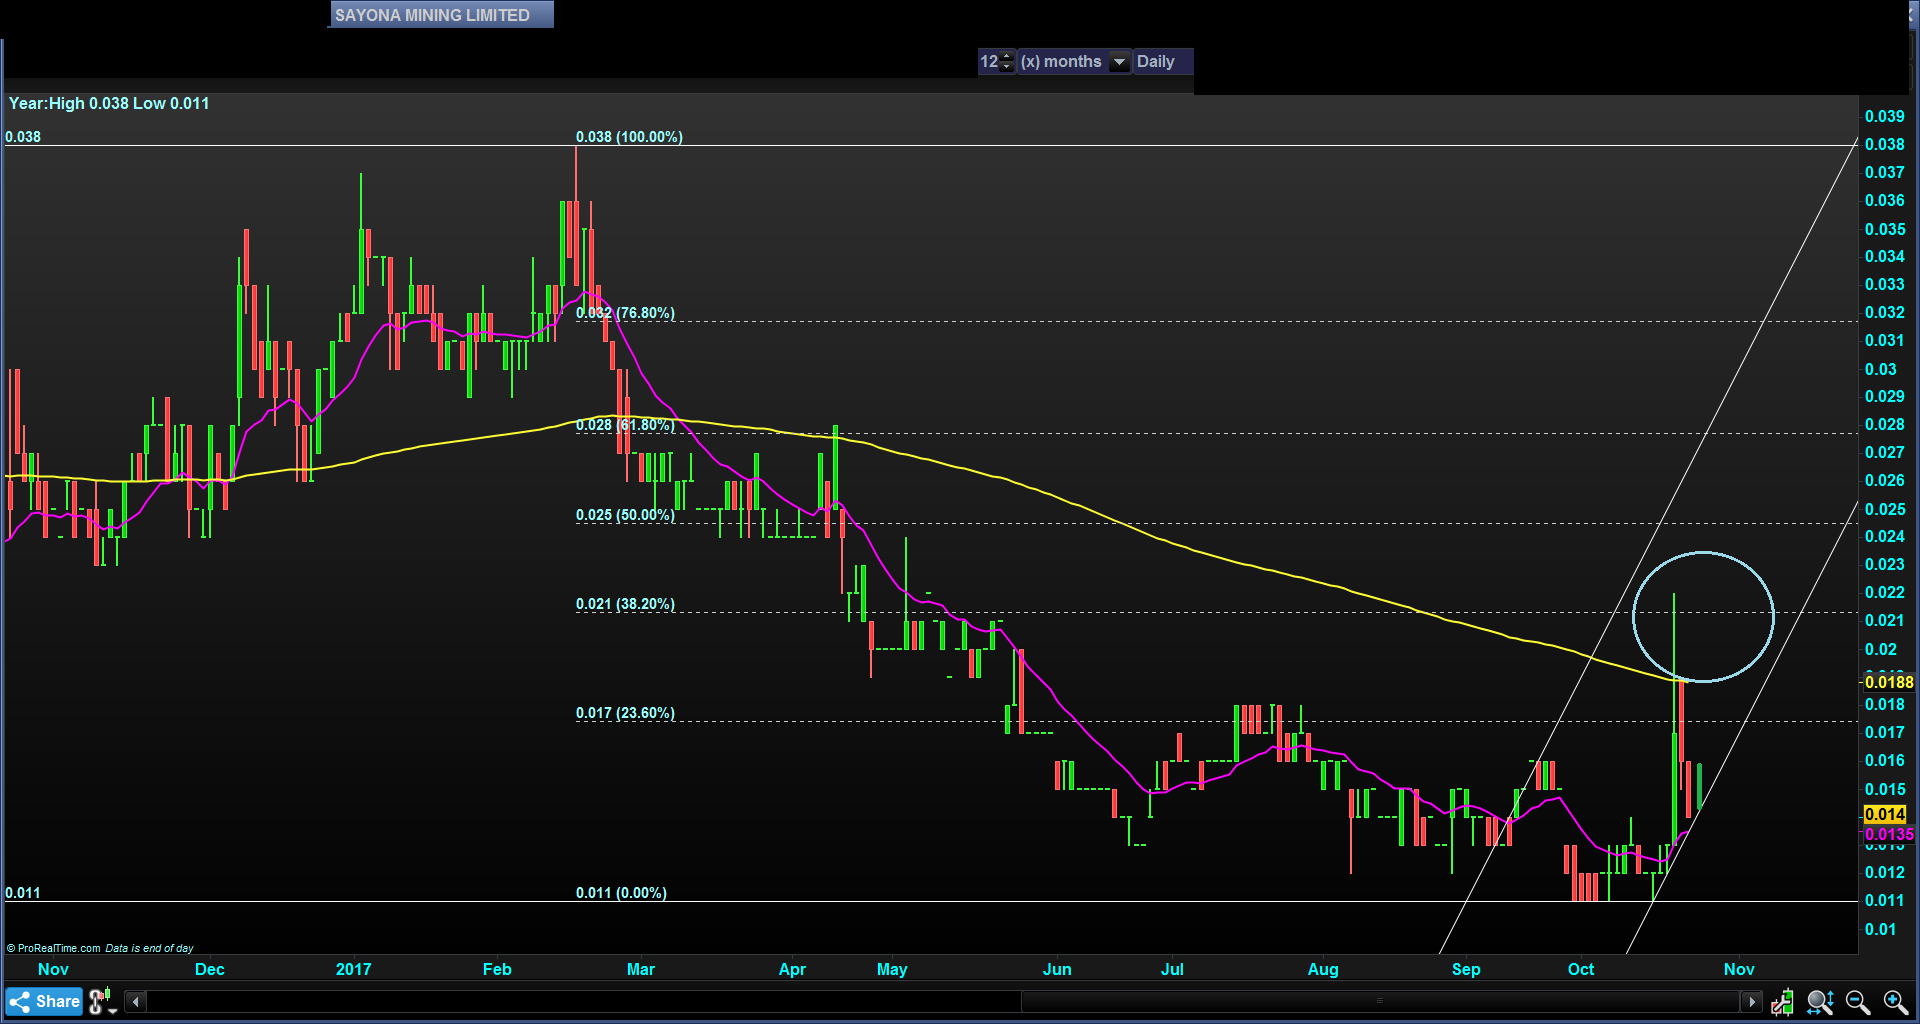Screen dimensions: 1920x1024
Task: Click the Nov label at the left of the time axis
Action: [x=53, y=969]
